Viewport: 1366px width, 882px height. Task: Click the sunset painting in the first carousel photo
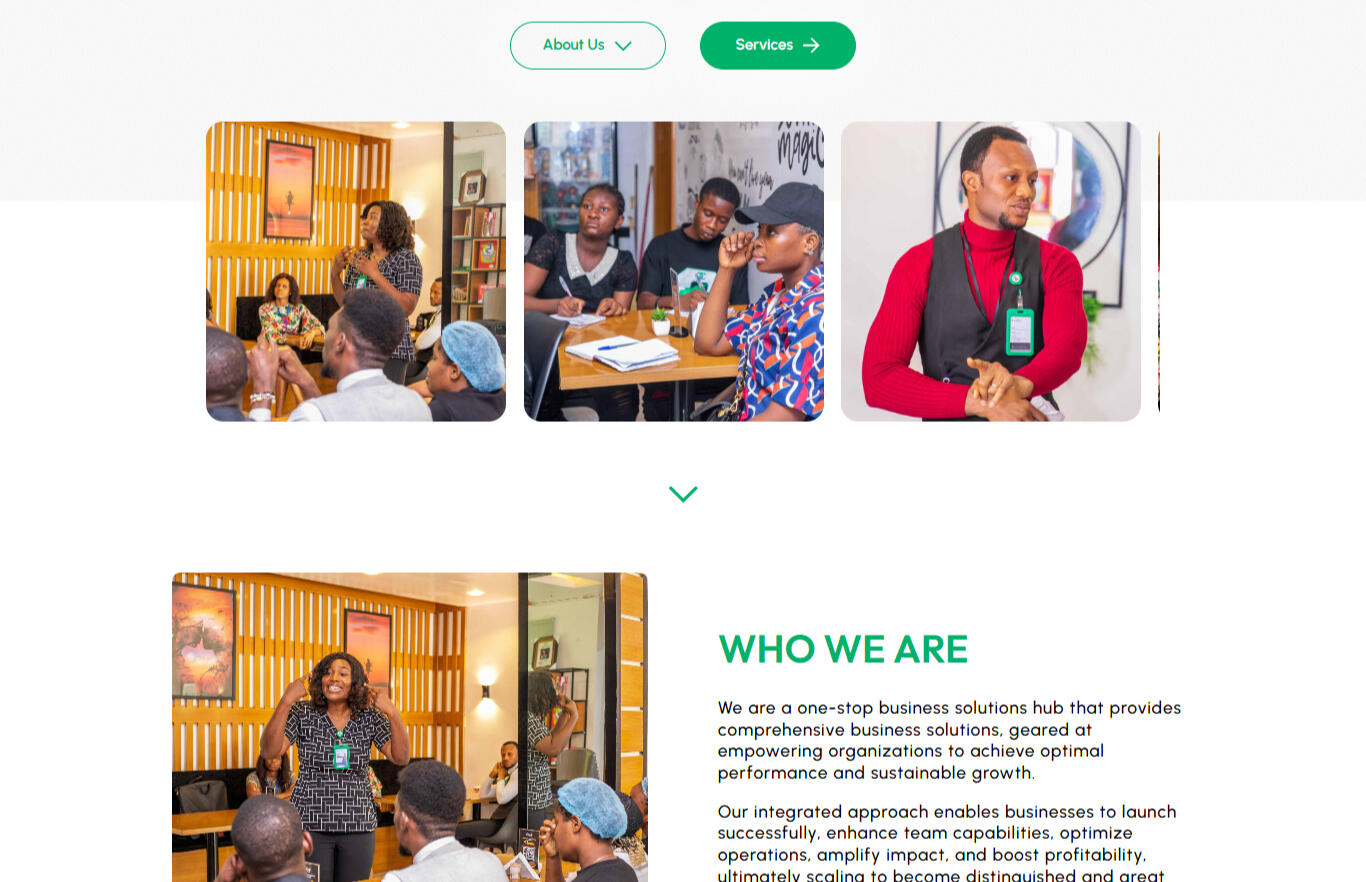coord(289,189)
